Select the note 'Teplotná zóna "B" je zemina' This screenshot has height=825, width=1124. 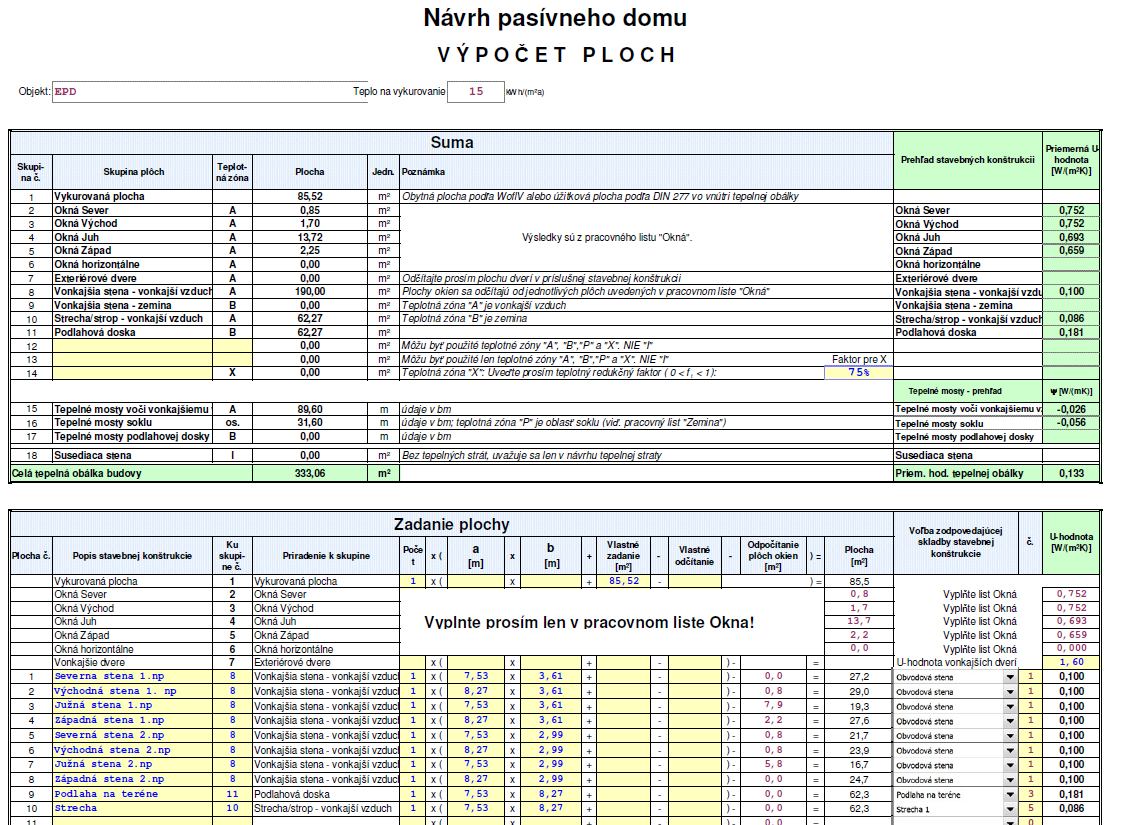465,319
